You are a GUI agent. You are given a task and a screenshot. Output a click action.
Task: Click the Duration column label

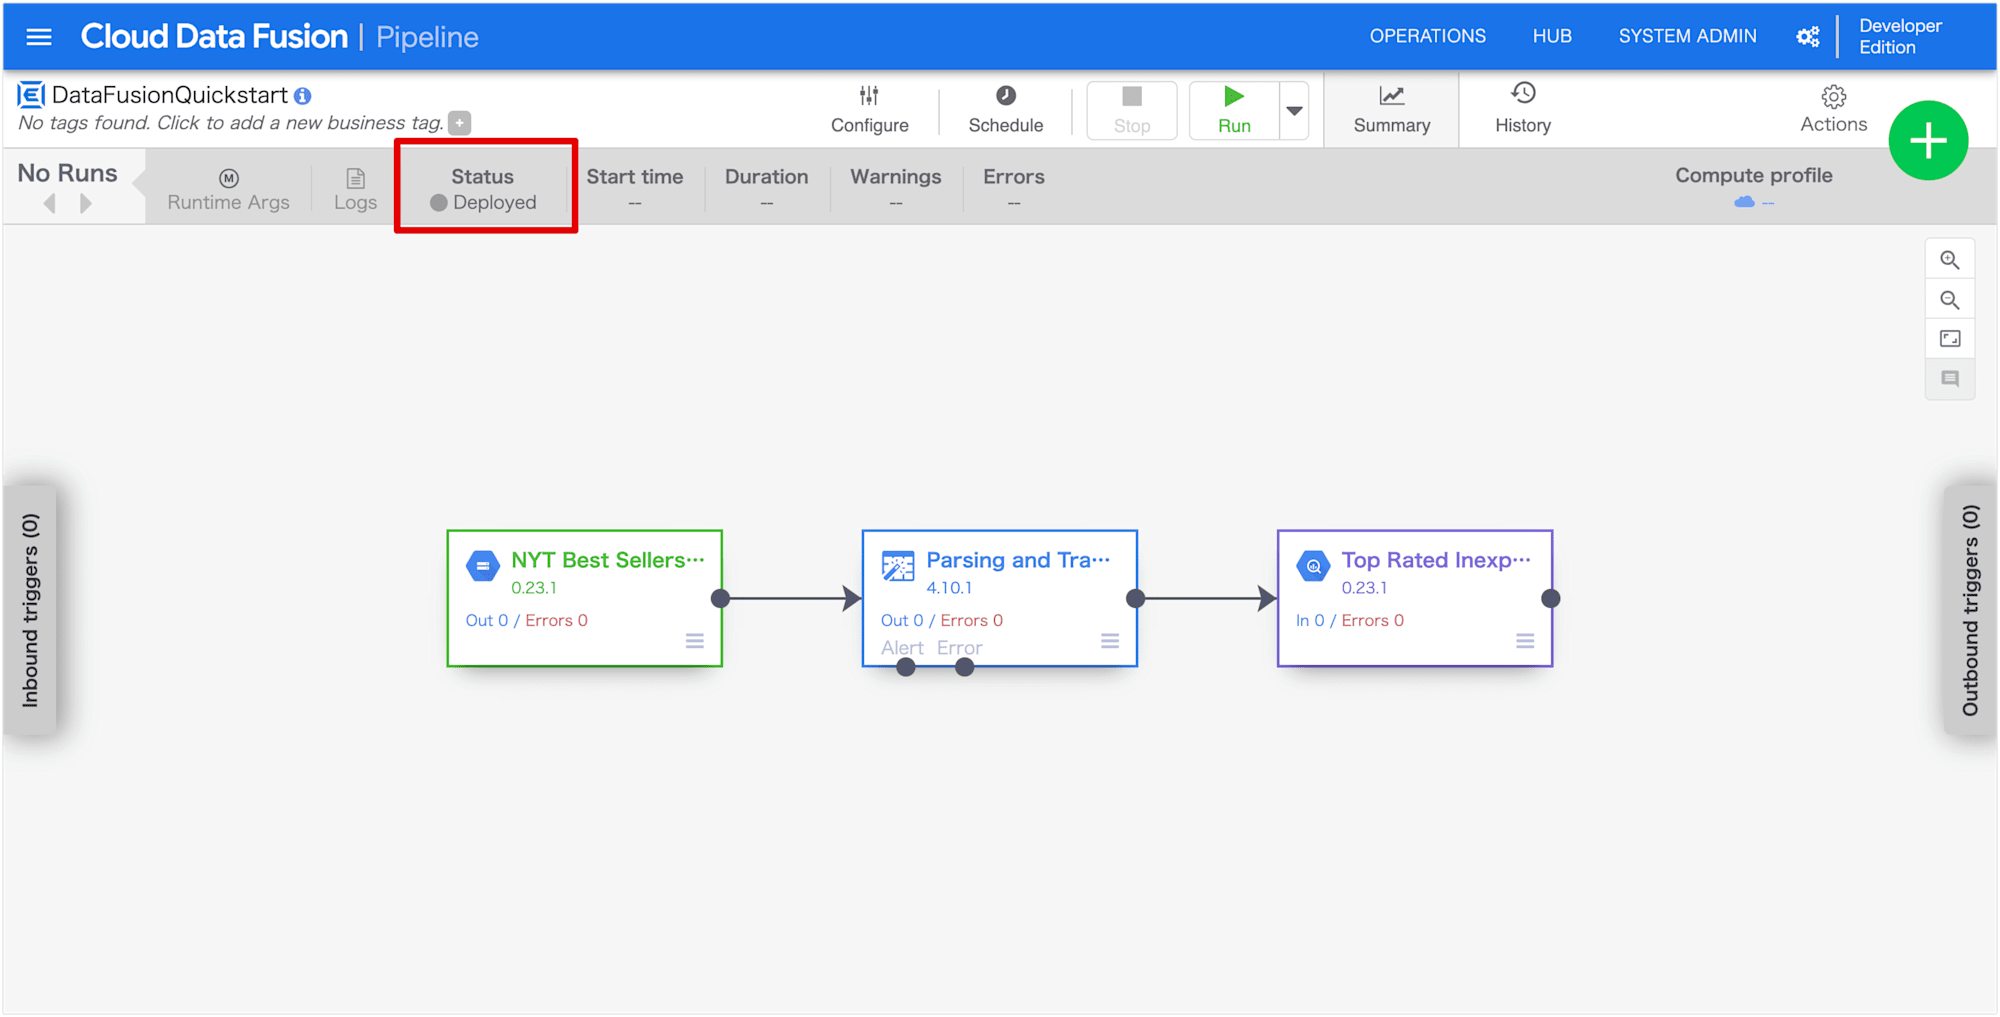point(766,177)
